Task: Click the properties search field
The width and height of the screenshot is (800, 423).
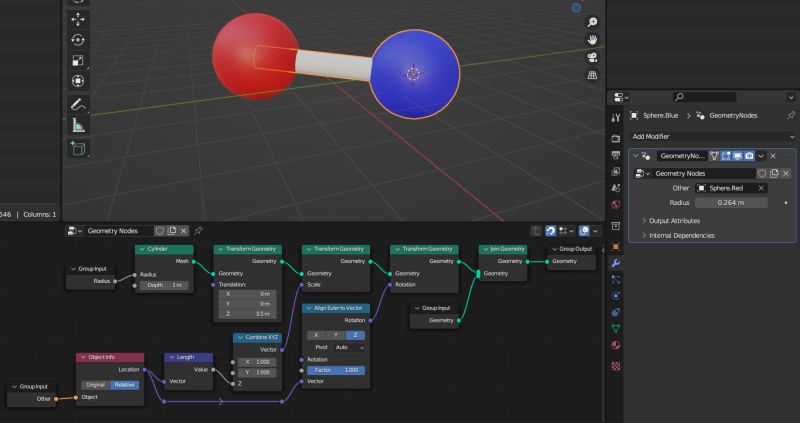Action: pos(705,97)
